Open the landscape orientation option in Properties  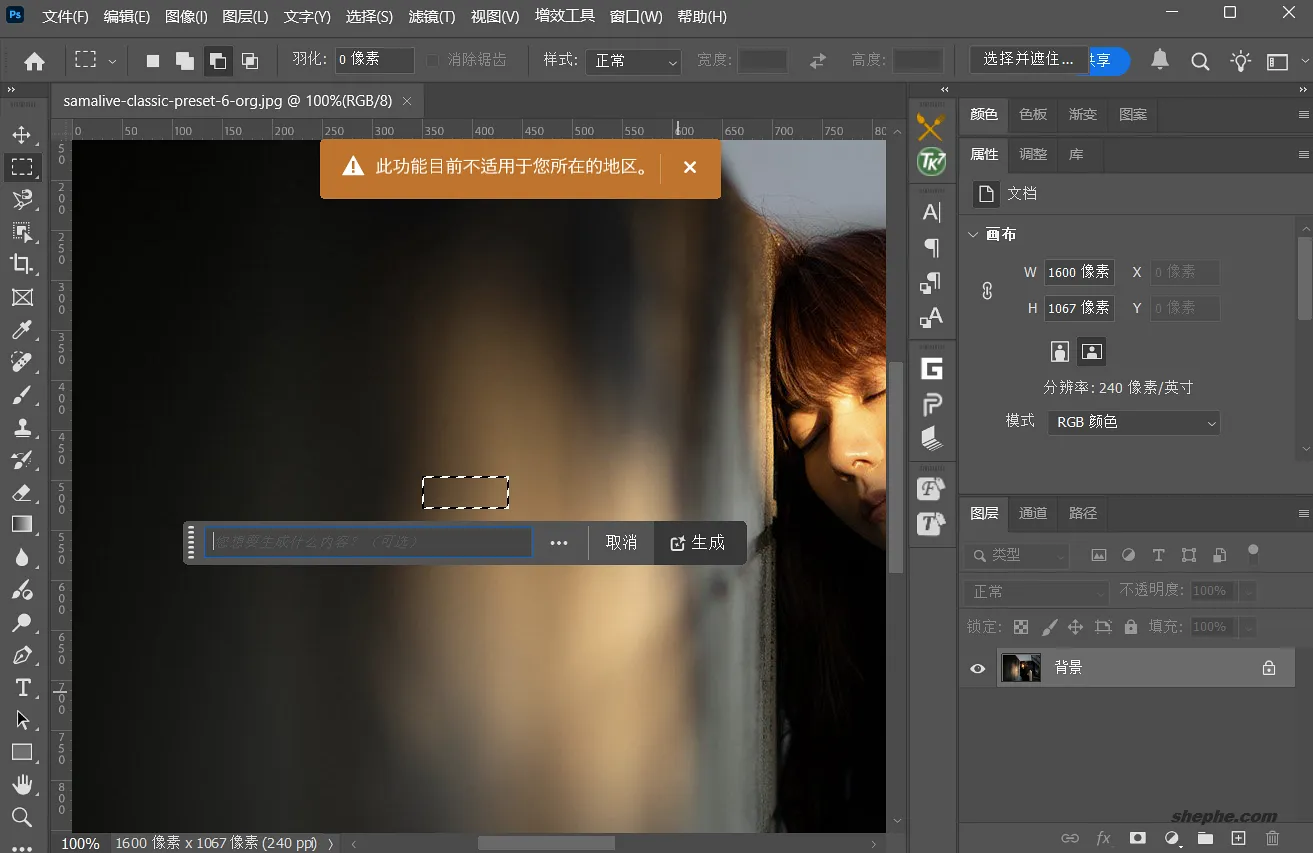click(x=1091, y=351)
